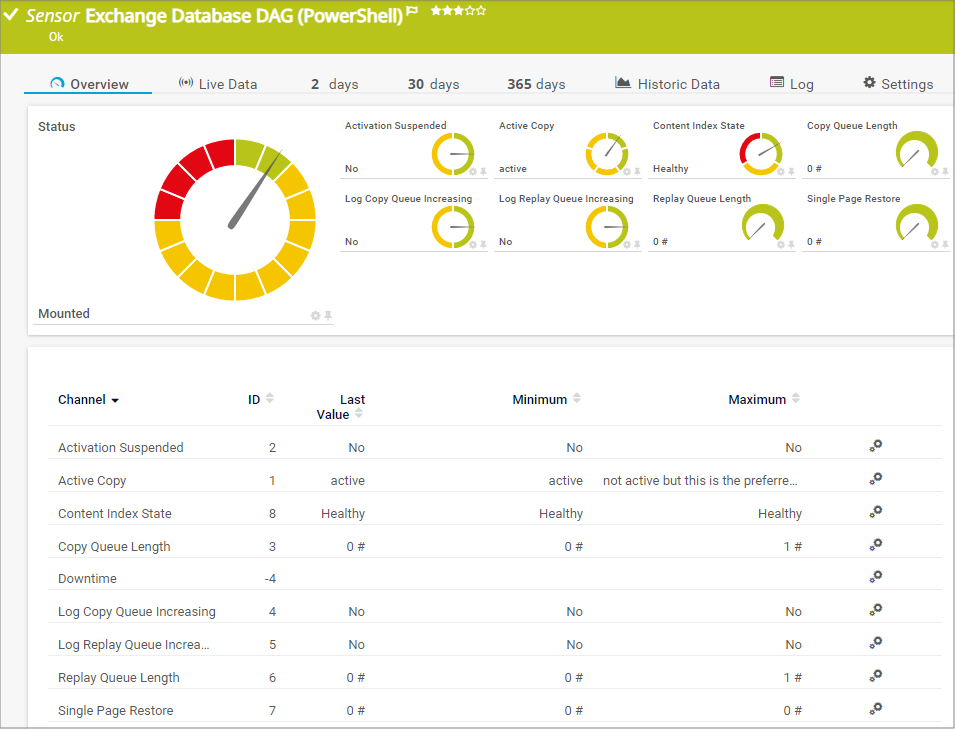Click the gear icon in Downtime row
The width and height of the screenshot is (955, 729).
(875, 577)
